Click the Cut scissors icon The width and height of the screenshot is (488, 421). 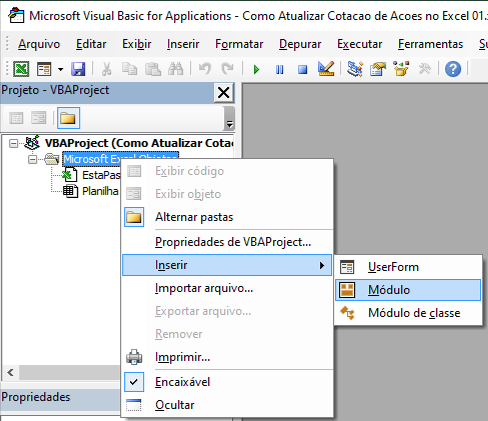[106, 69]
